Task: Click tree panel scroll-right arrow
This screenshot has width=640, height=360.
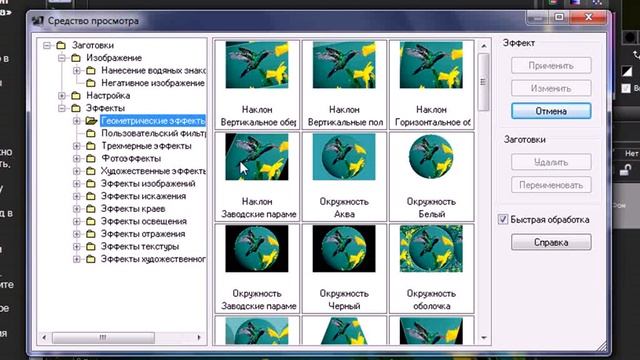Action: pyautogui.click(x=199, y=338)
